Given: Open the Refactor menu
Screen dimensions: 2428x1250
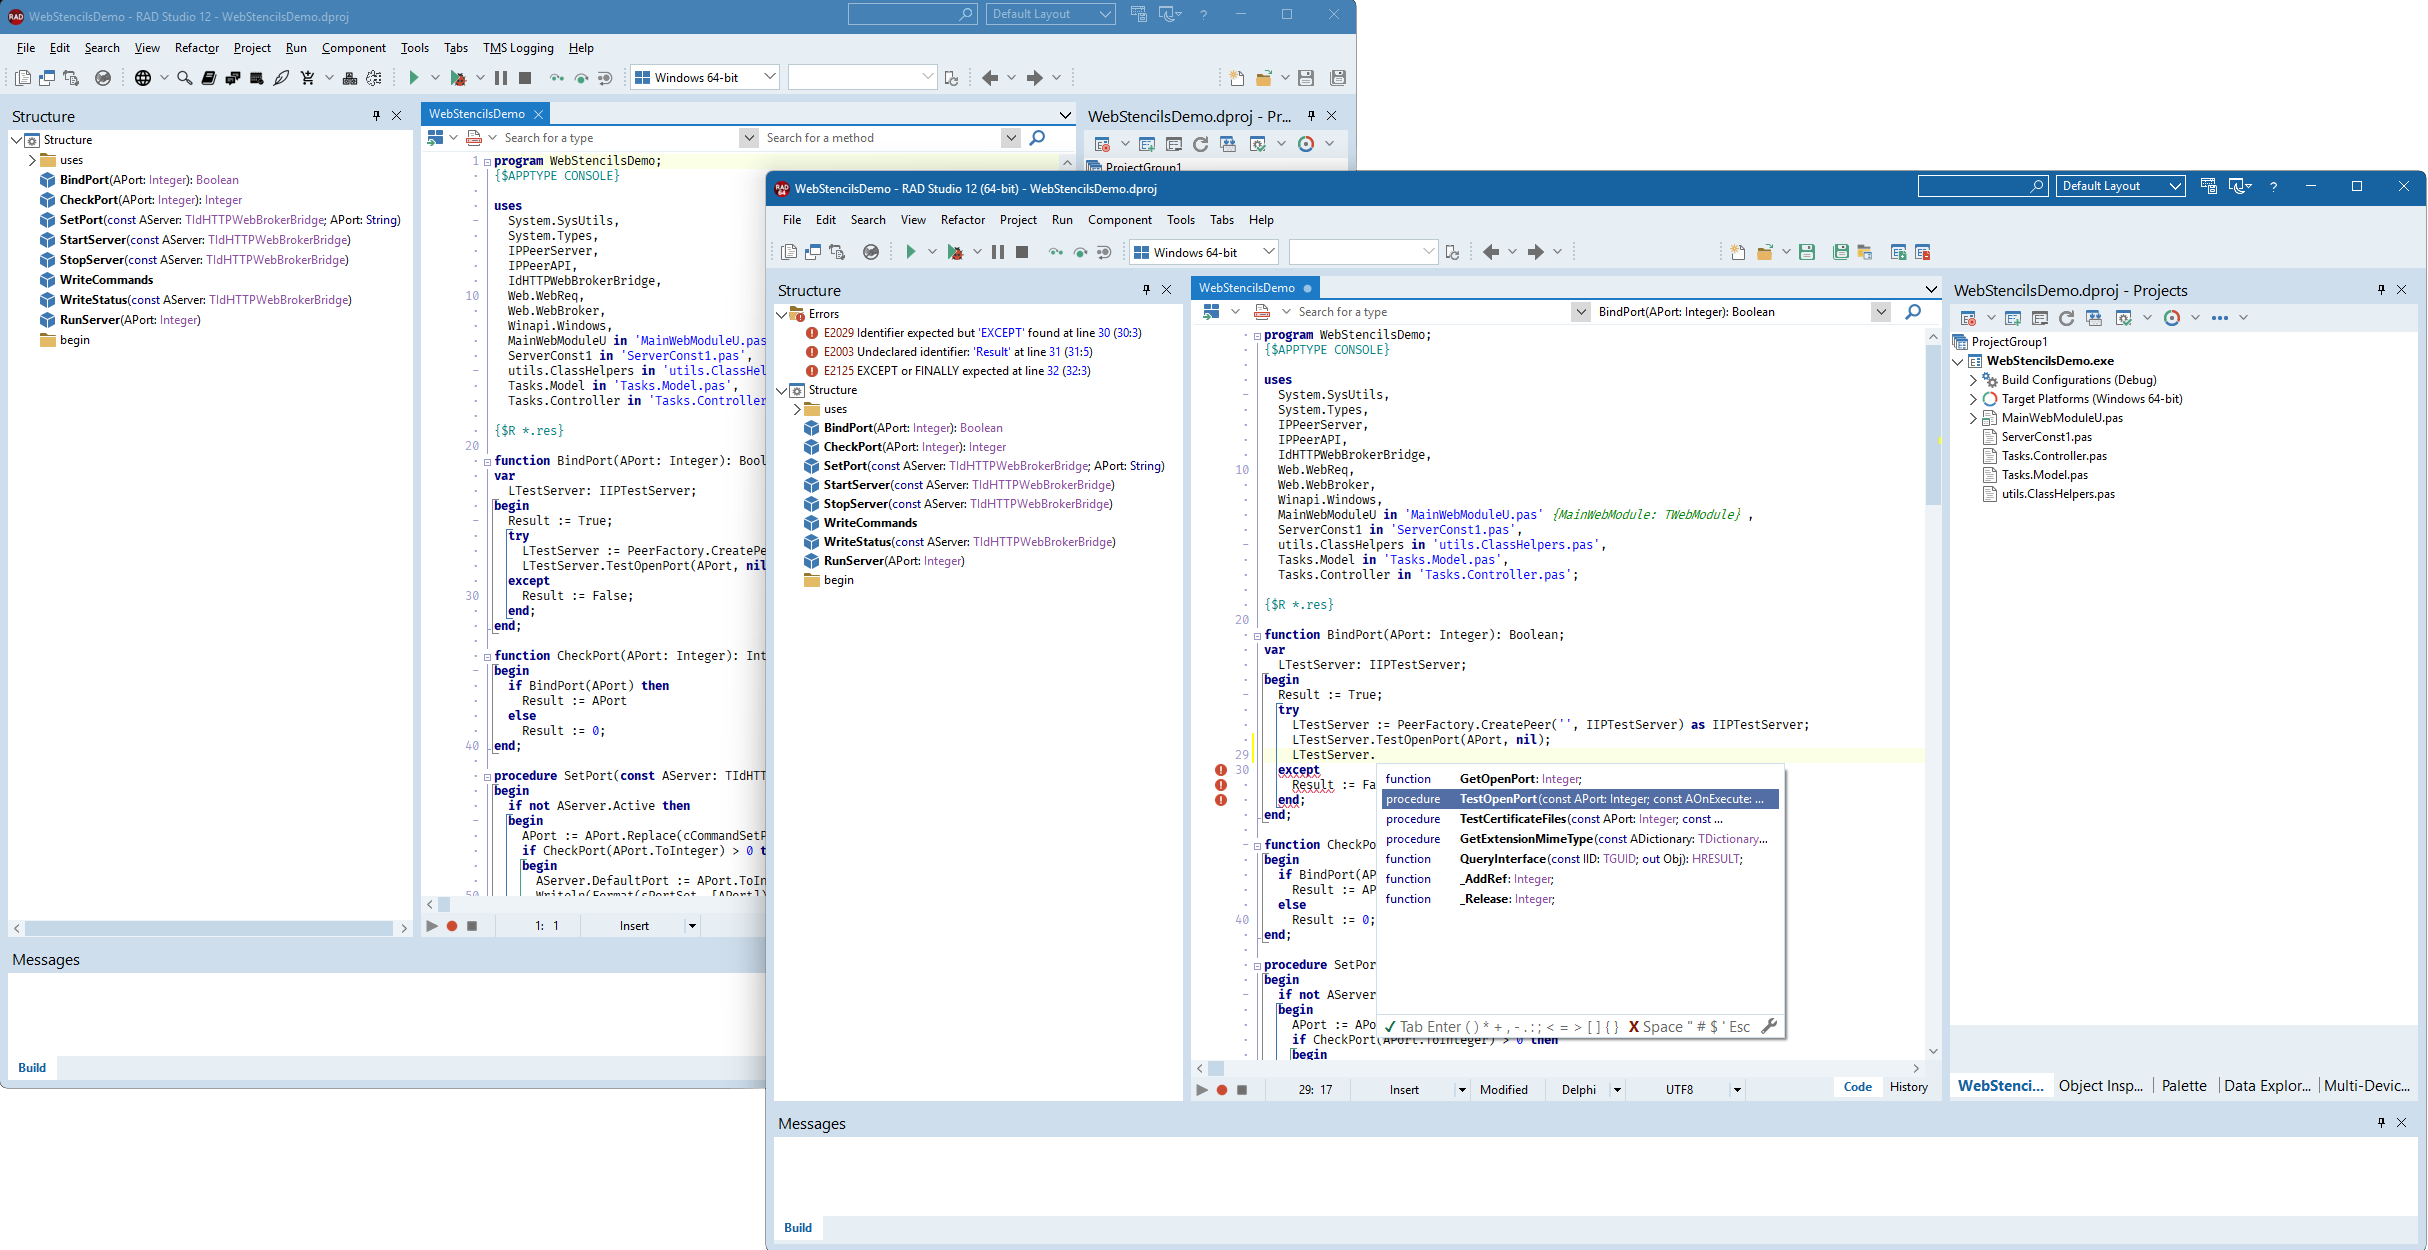Looking at the screenshot, I should pyautogui.click(x=962, y=220).
